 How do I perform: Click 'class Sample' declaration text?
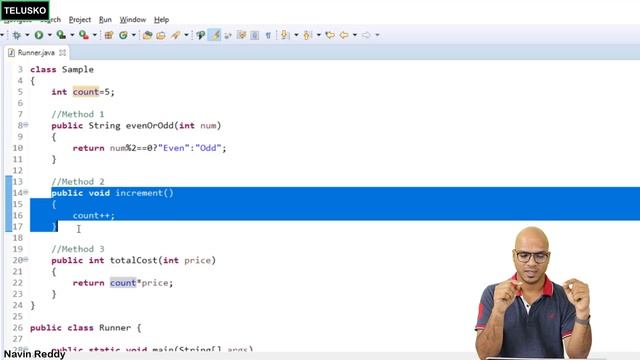[62, 69]
